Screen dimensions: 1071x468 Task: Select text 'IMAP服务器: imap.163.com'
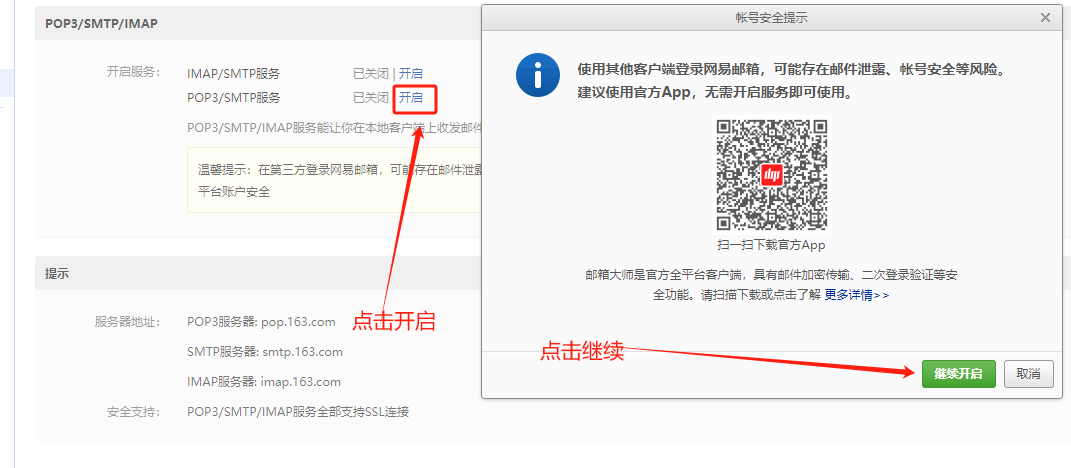click(x=264, y=382)
